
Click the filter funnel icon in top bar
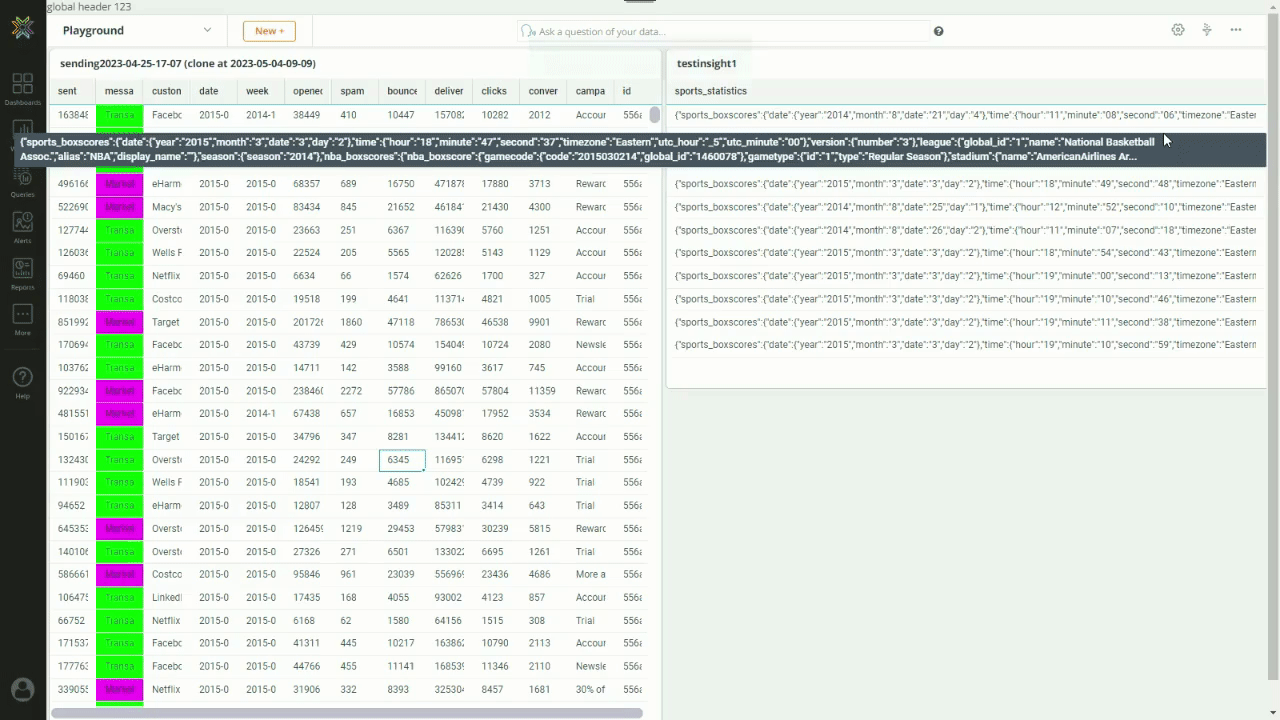[x=1207, y=30]
